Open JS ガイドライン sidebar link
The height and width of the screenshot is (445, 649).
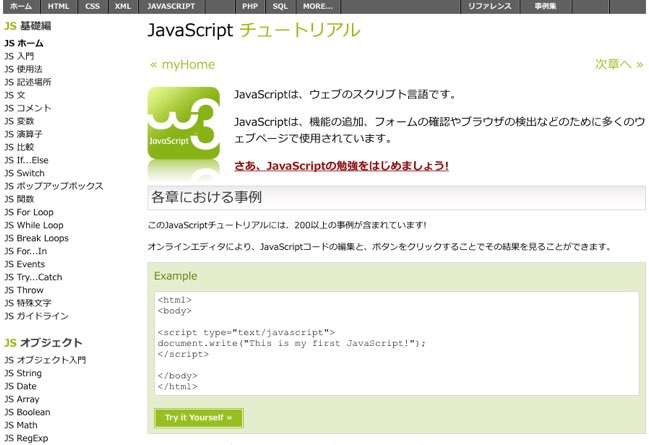36,316
